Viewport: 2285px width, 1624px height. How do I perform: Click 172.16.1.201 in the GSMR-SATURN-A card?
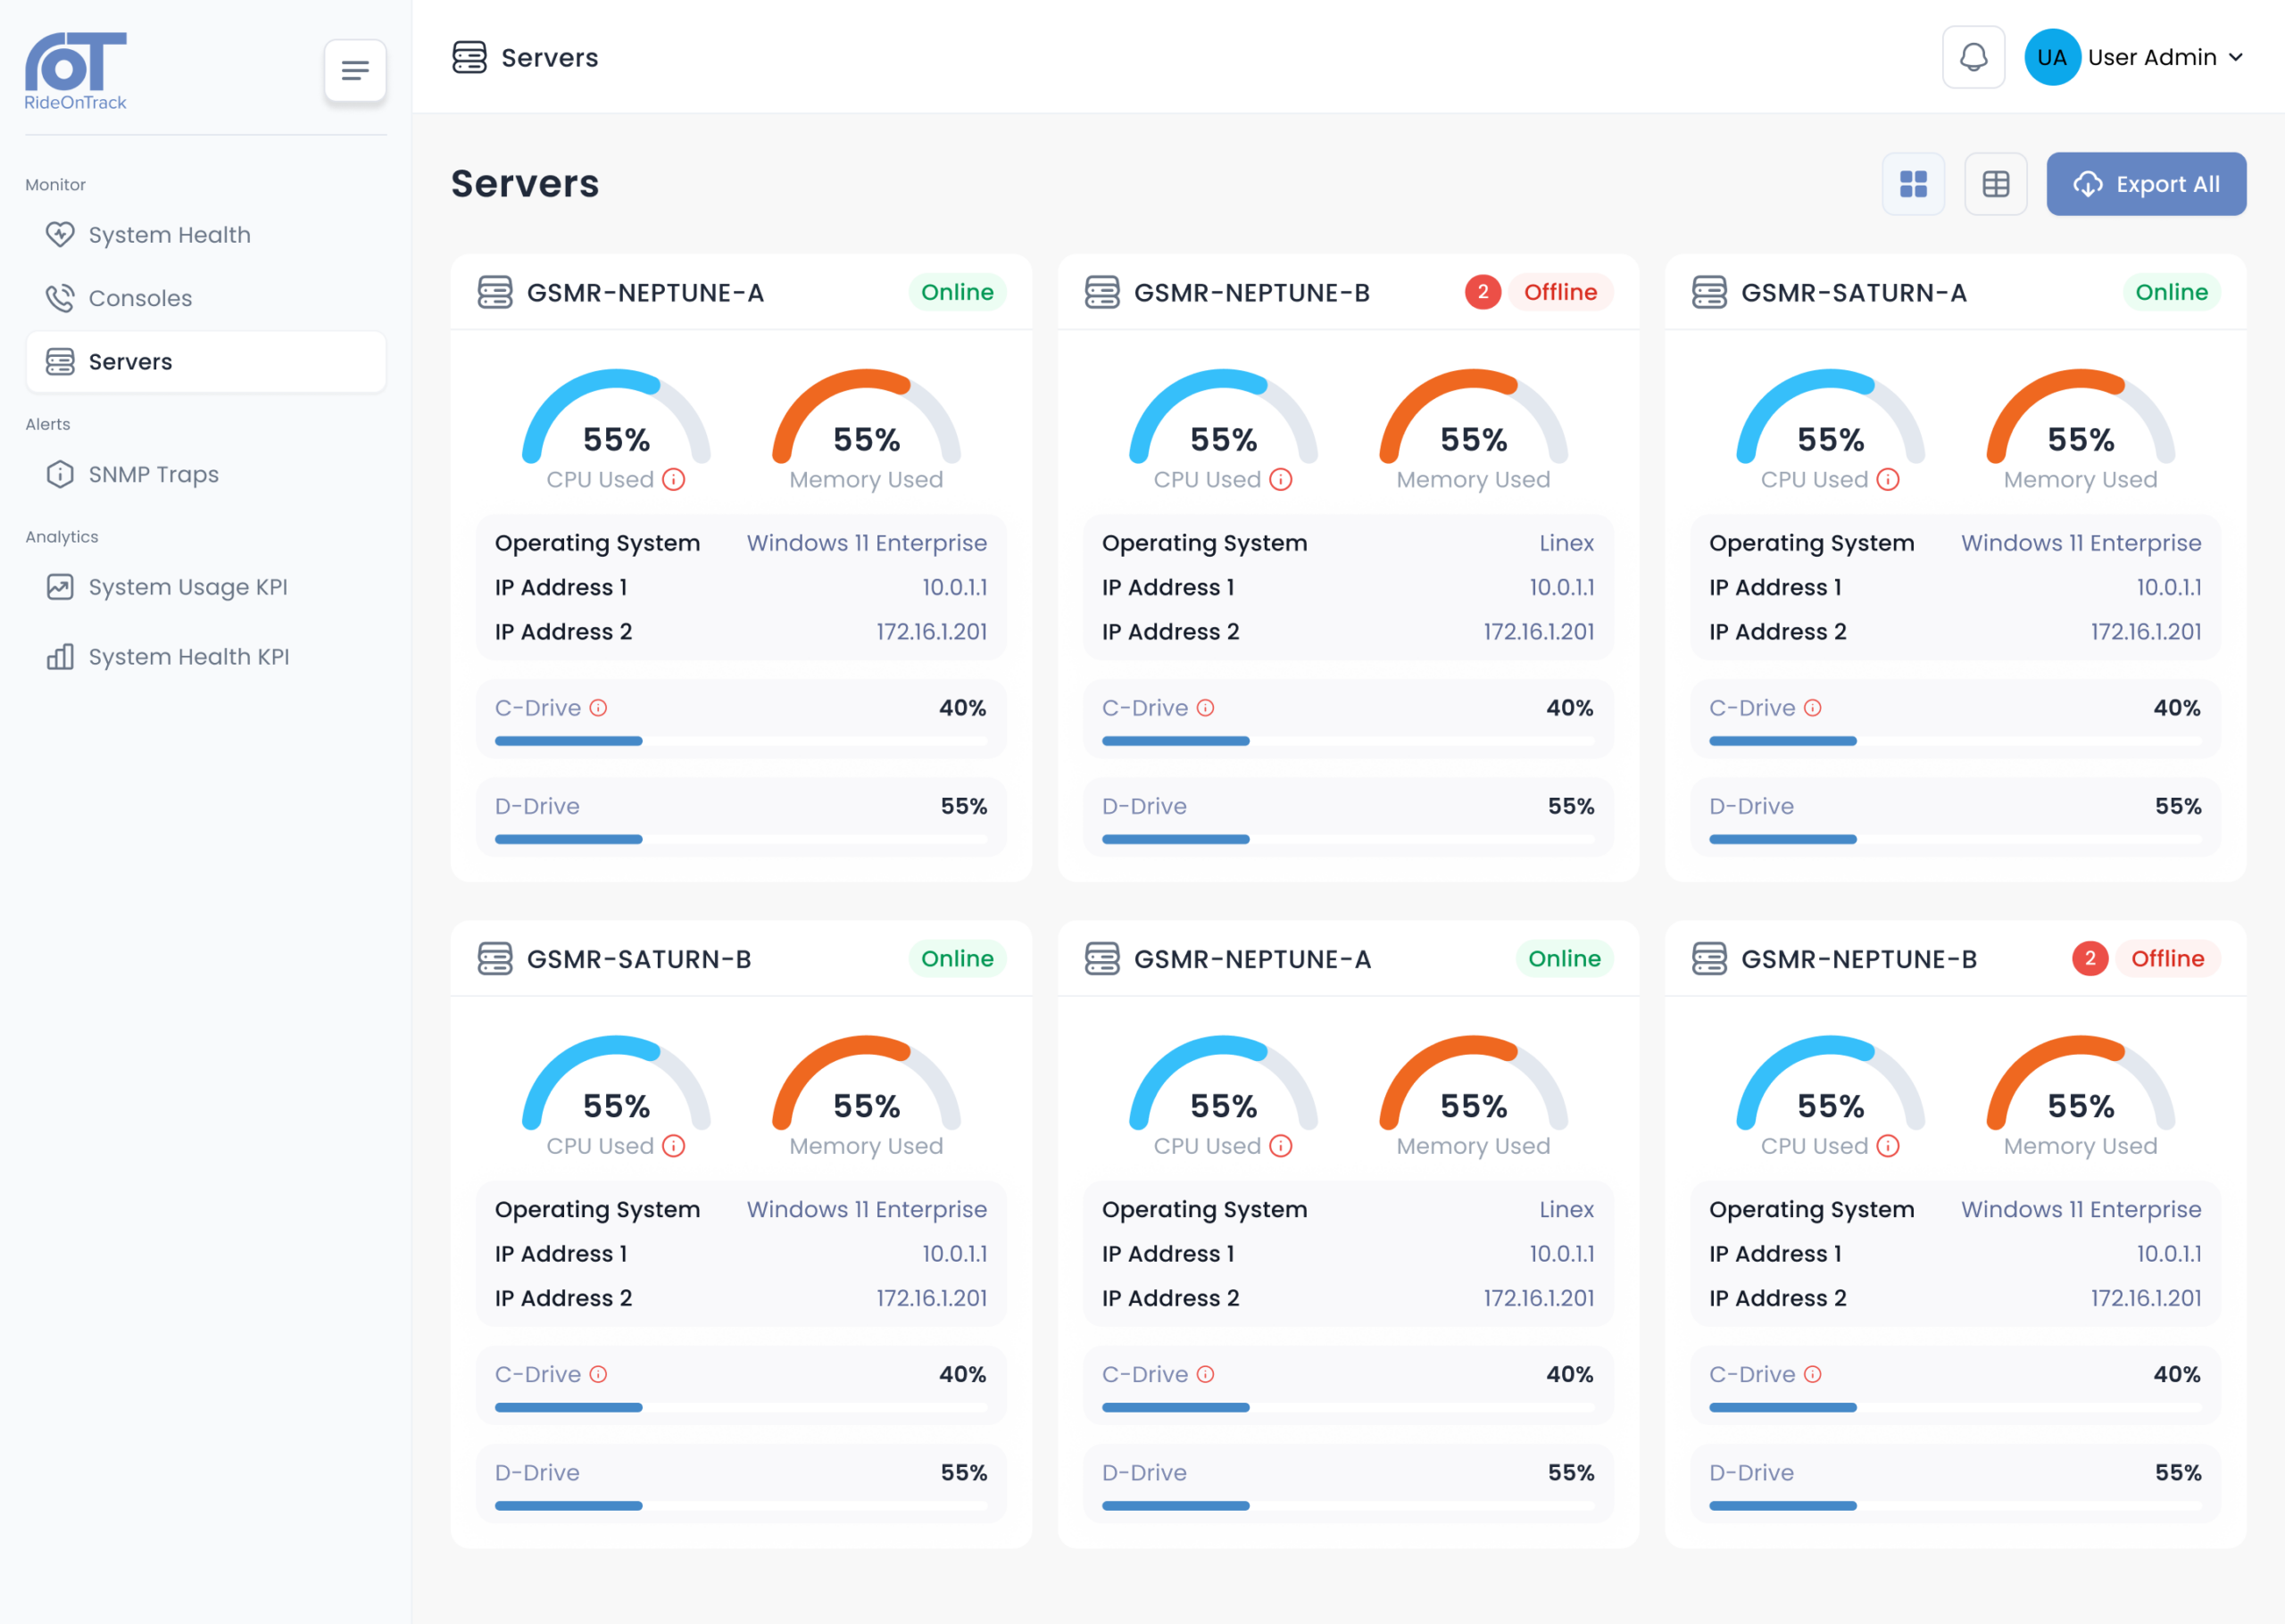pyautogui.click(x=2146, y=632)
